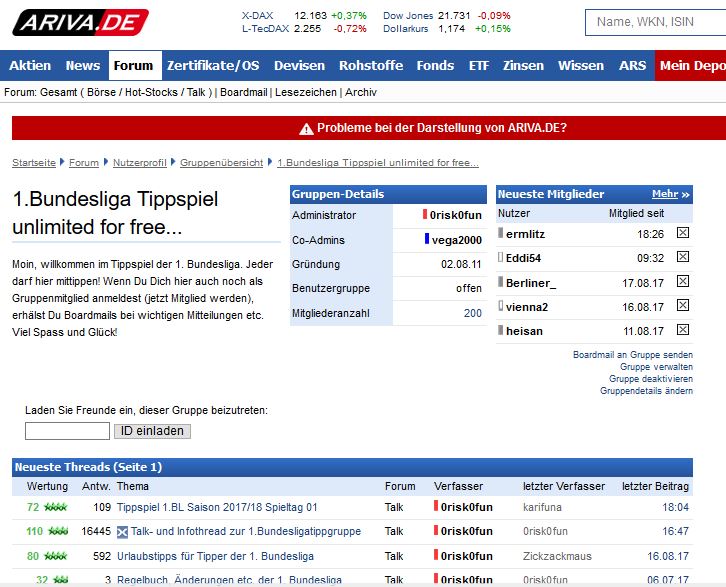Click Nutzerprofil in the breadcrumb
Screen dimensions: 726x587
[139, 162]
